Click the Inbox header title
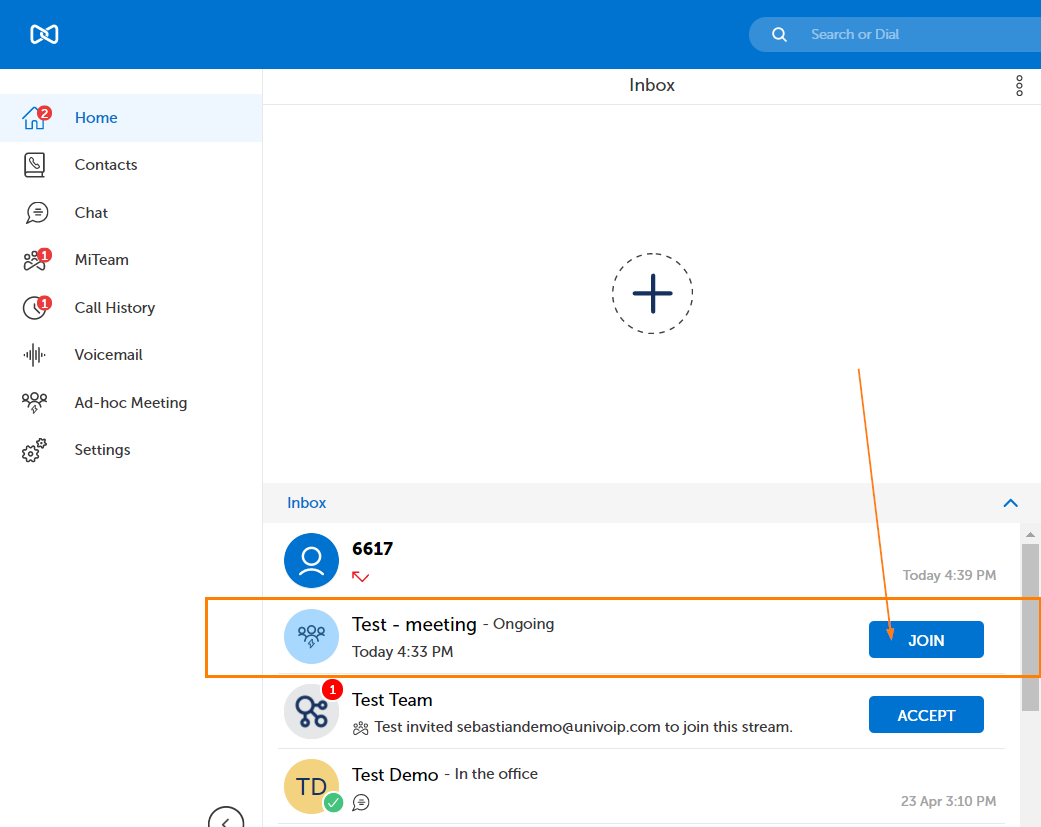 [652, 85]
